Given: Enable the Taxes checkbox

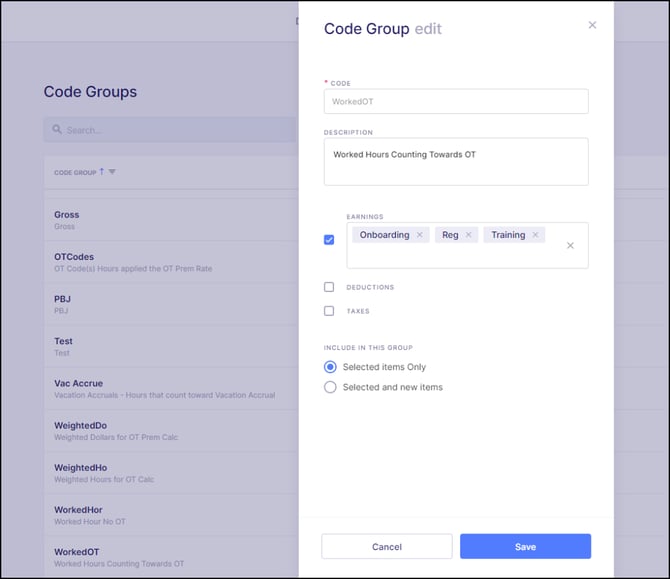Looking at the screenshot, I should (329, 311).
